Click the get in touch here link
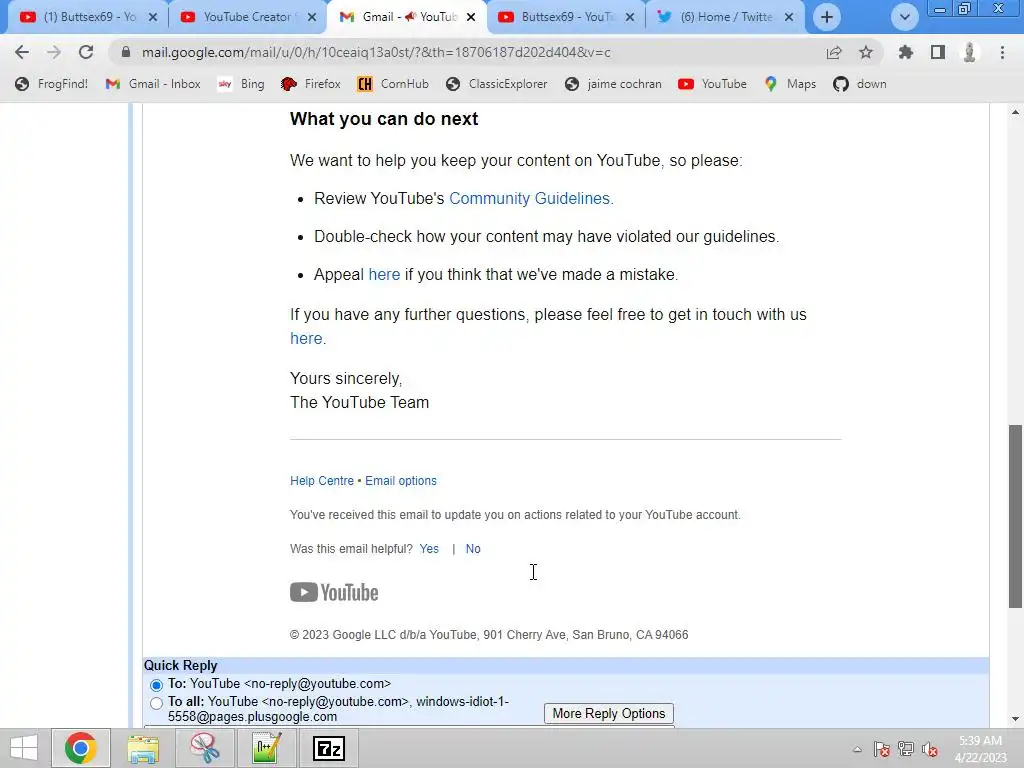This screenshot has height=768, width=1024. point(306,339)
